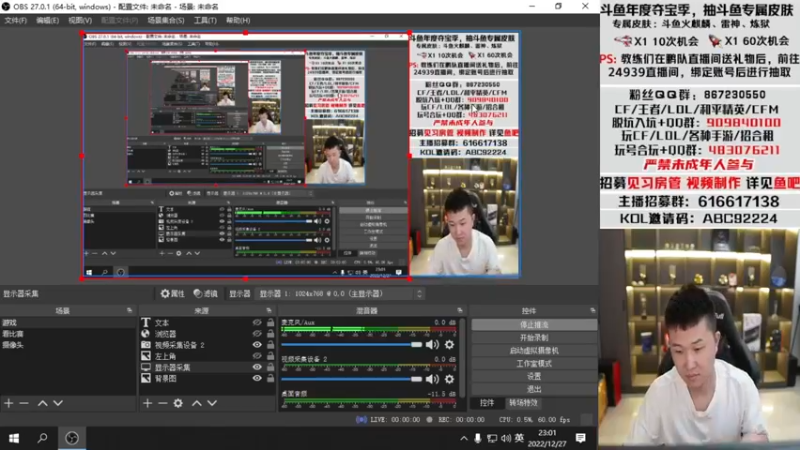The height and width of the screenshot is (450, 800).
Task: Toggle the lock on the 显示器采集 source
Action: pos(270,367)
